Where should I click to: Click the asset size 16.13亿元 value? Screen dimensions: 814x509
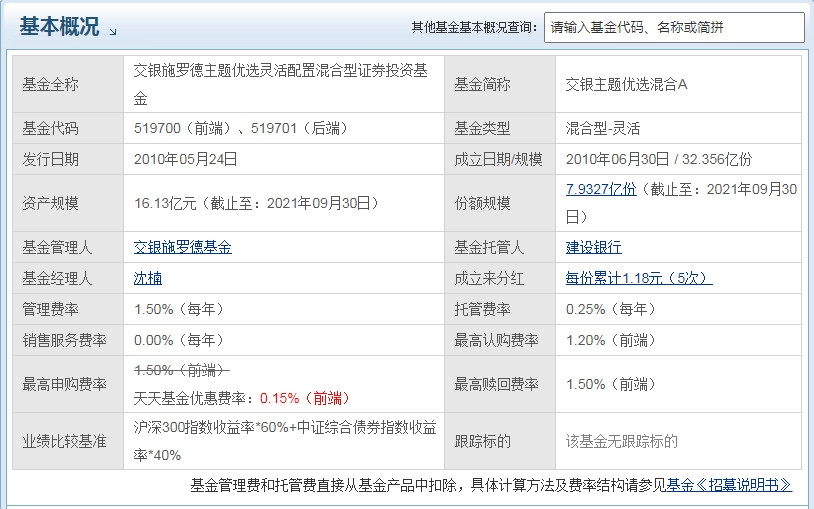(165, 203)
